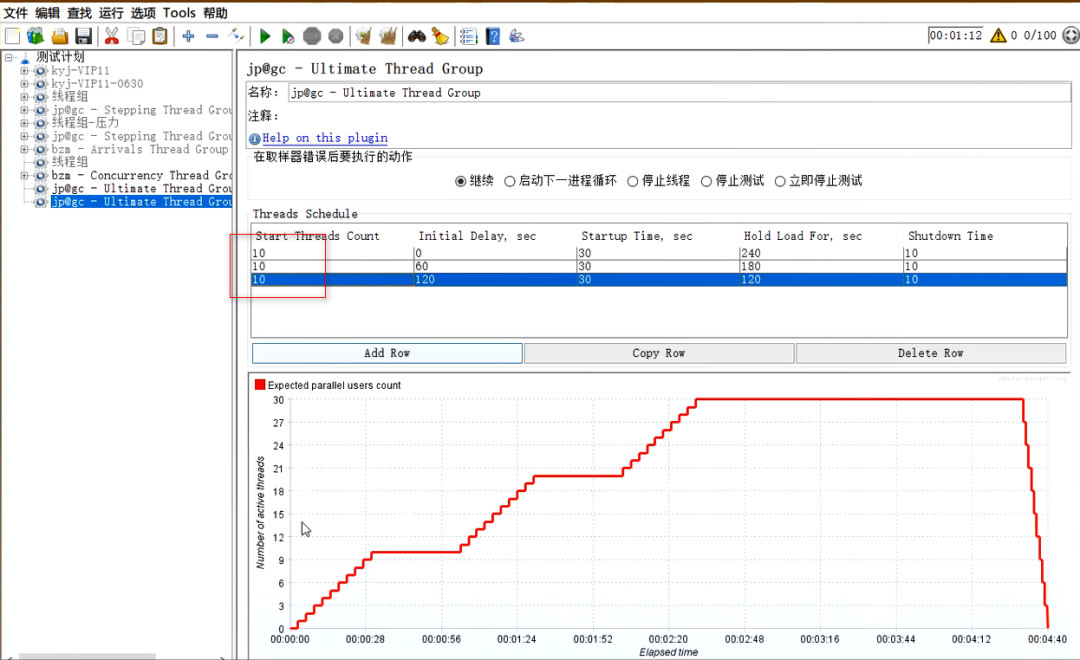Click the Copy Row button
The height and width of the screenshot is (660, 1080).
point(658,353)
